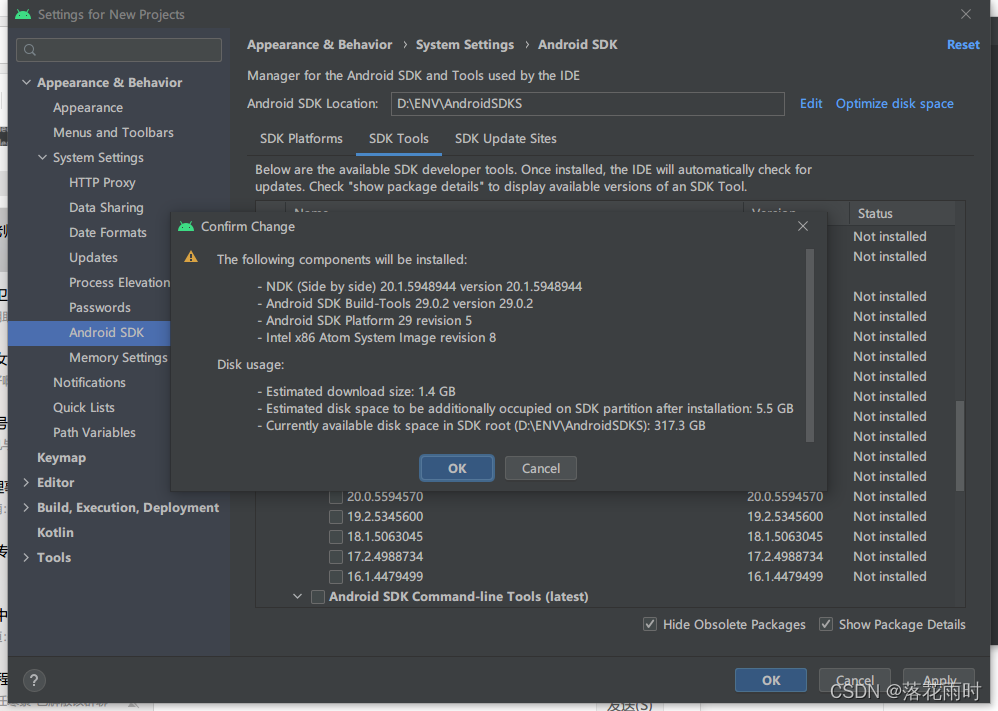Image resolution: width=998 pixels, height=711 pixels.
Task: Click the Apply button
Action: 939,680
